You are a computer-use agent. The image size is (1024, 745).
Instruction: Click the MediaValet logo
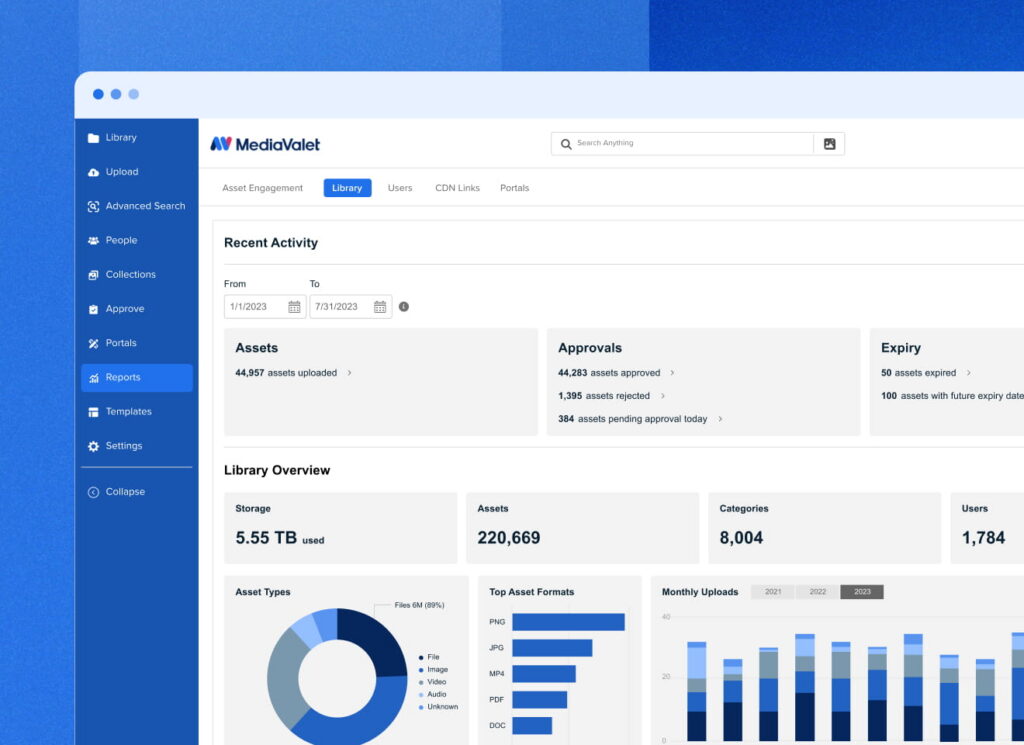tap(265, 144)
